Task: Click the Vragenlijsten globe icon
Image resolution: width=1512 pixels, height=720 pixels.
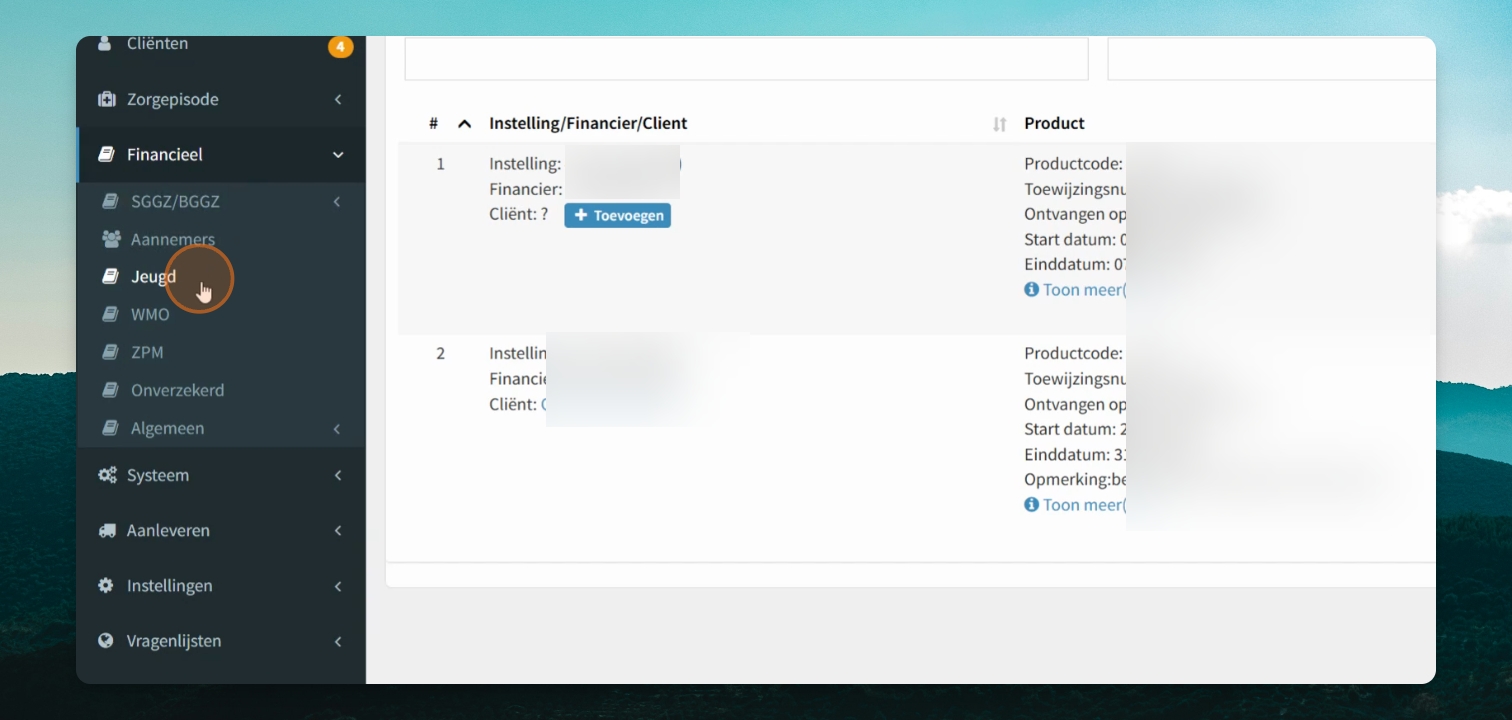Action: point(106,640)
